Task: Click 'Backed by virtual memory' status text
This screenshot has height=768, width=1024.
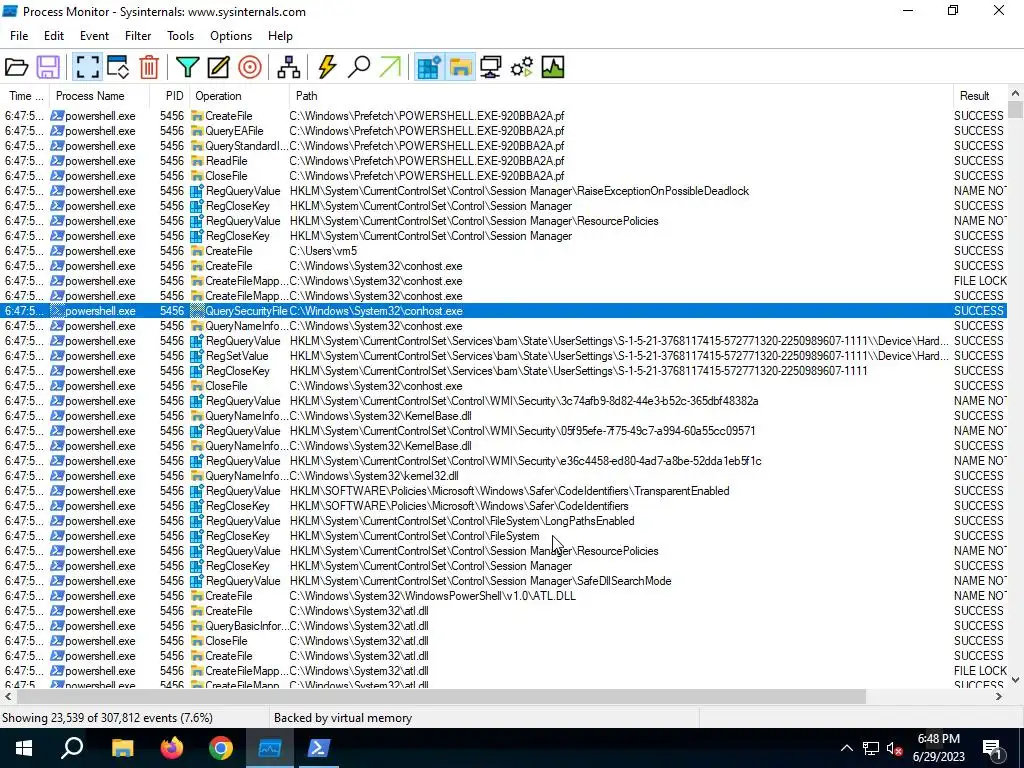Action: [x=343, y=718]
